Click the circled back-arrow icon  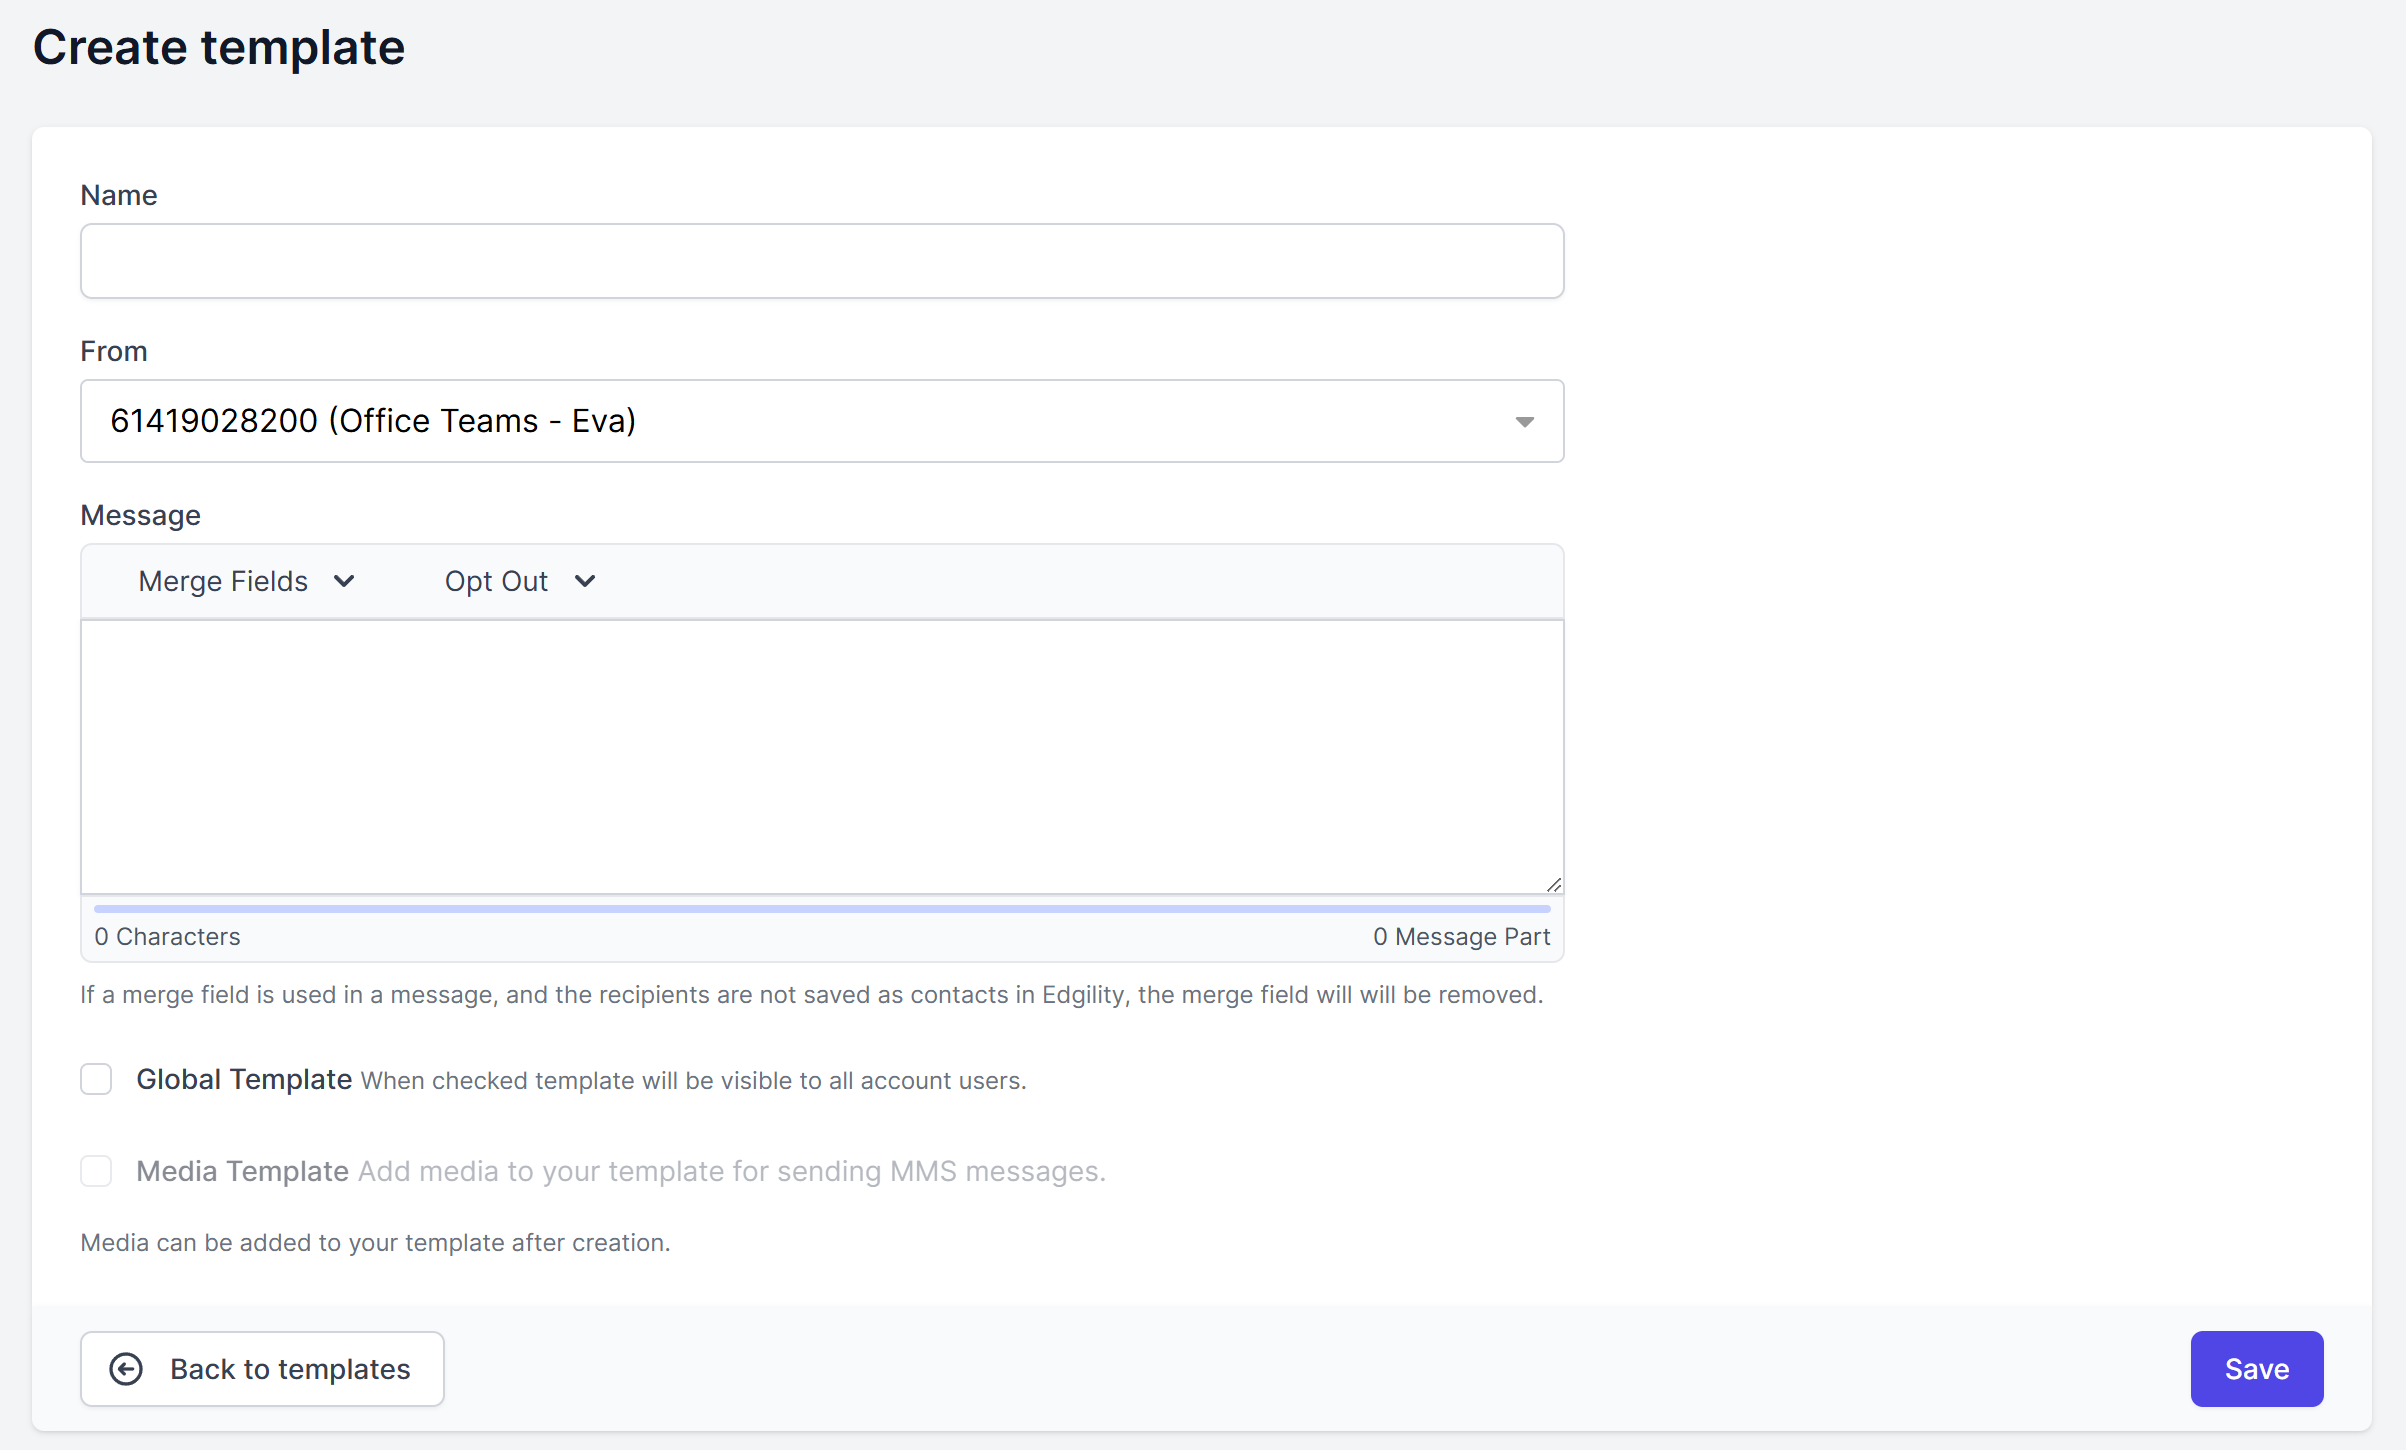pos(126,1369)
